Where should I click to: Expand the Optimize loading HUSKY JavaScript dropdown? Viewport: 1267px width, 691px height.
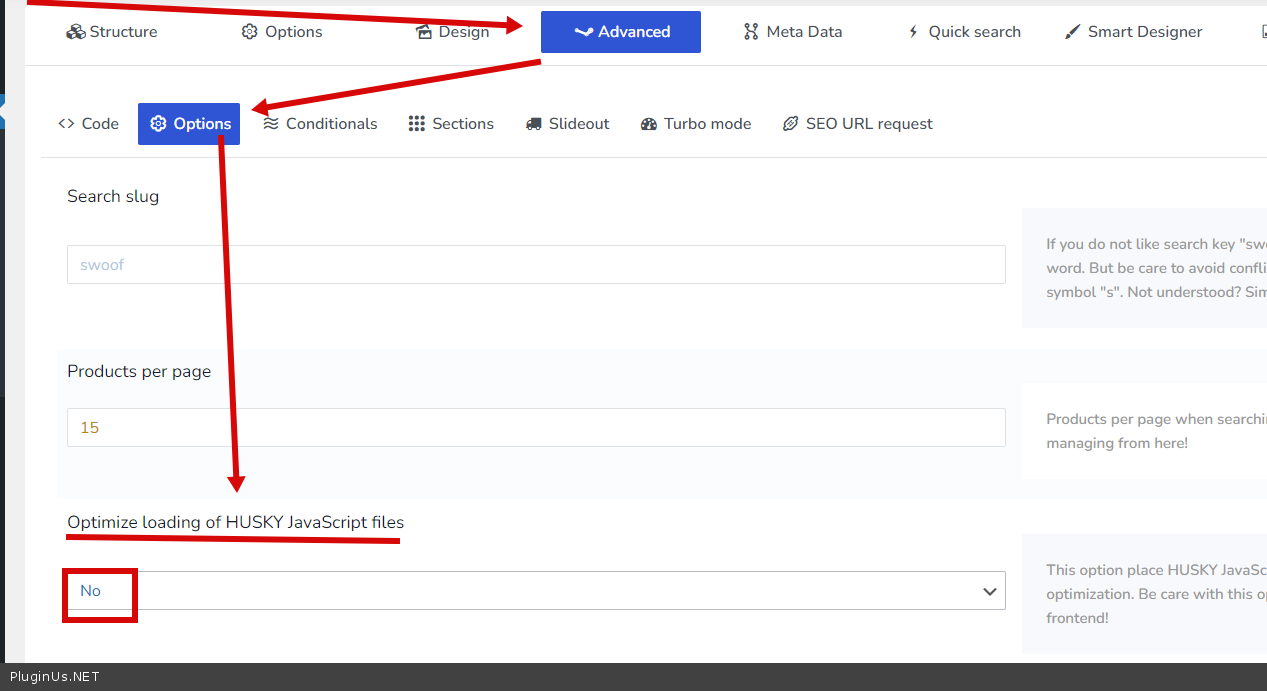[x=536, y=591]
